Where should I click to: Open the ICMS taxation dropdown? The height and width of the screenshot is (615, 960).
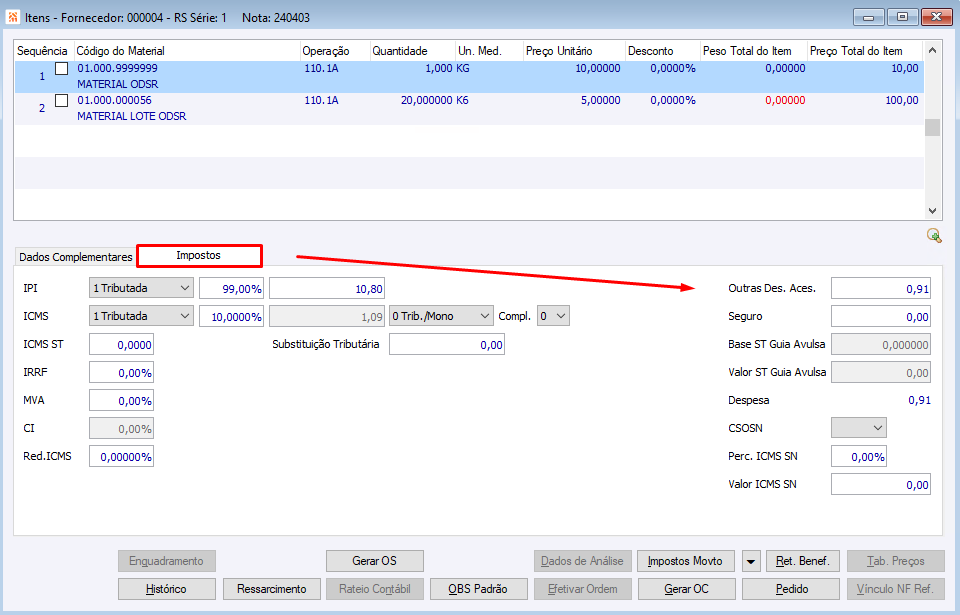tap(141, 316)
